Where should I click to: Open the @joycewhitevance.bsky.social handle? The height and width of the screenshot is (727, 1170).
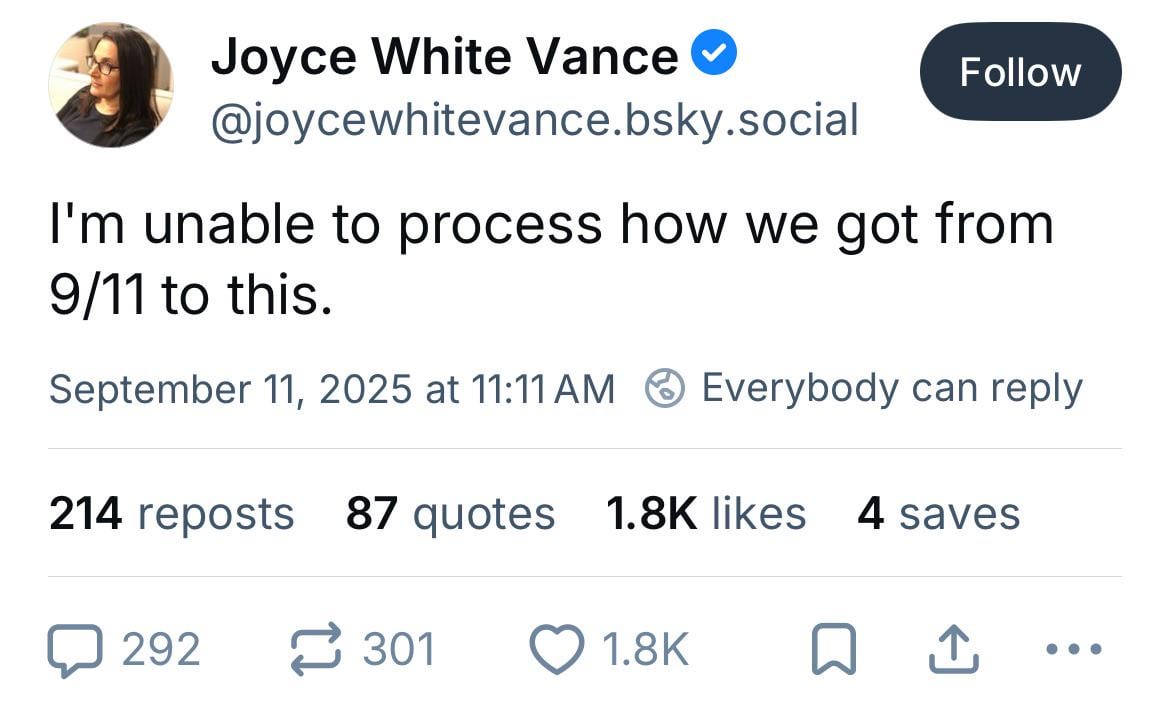[x=535, y=120]
